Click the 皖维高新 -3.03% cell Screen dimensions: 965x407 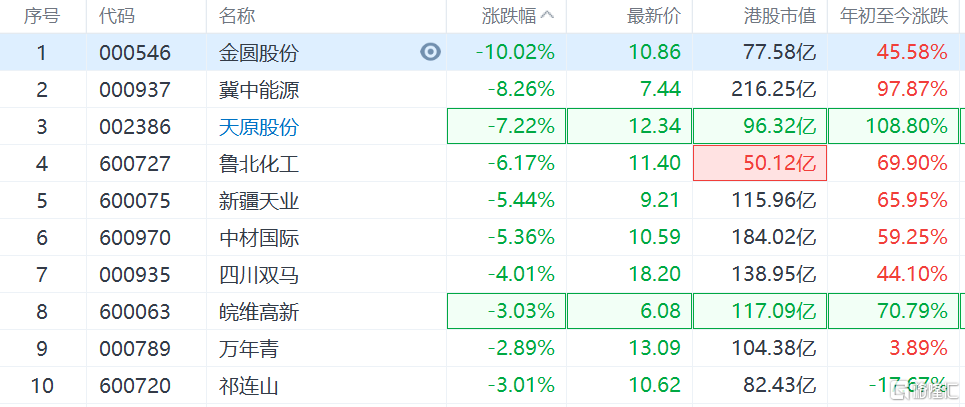[x=507, y=312]
